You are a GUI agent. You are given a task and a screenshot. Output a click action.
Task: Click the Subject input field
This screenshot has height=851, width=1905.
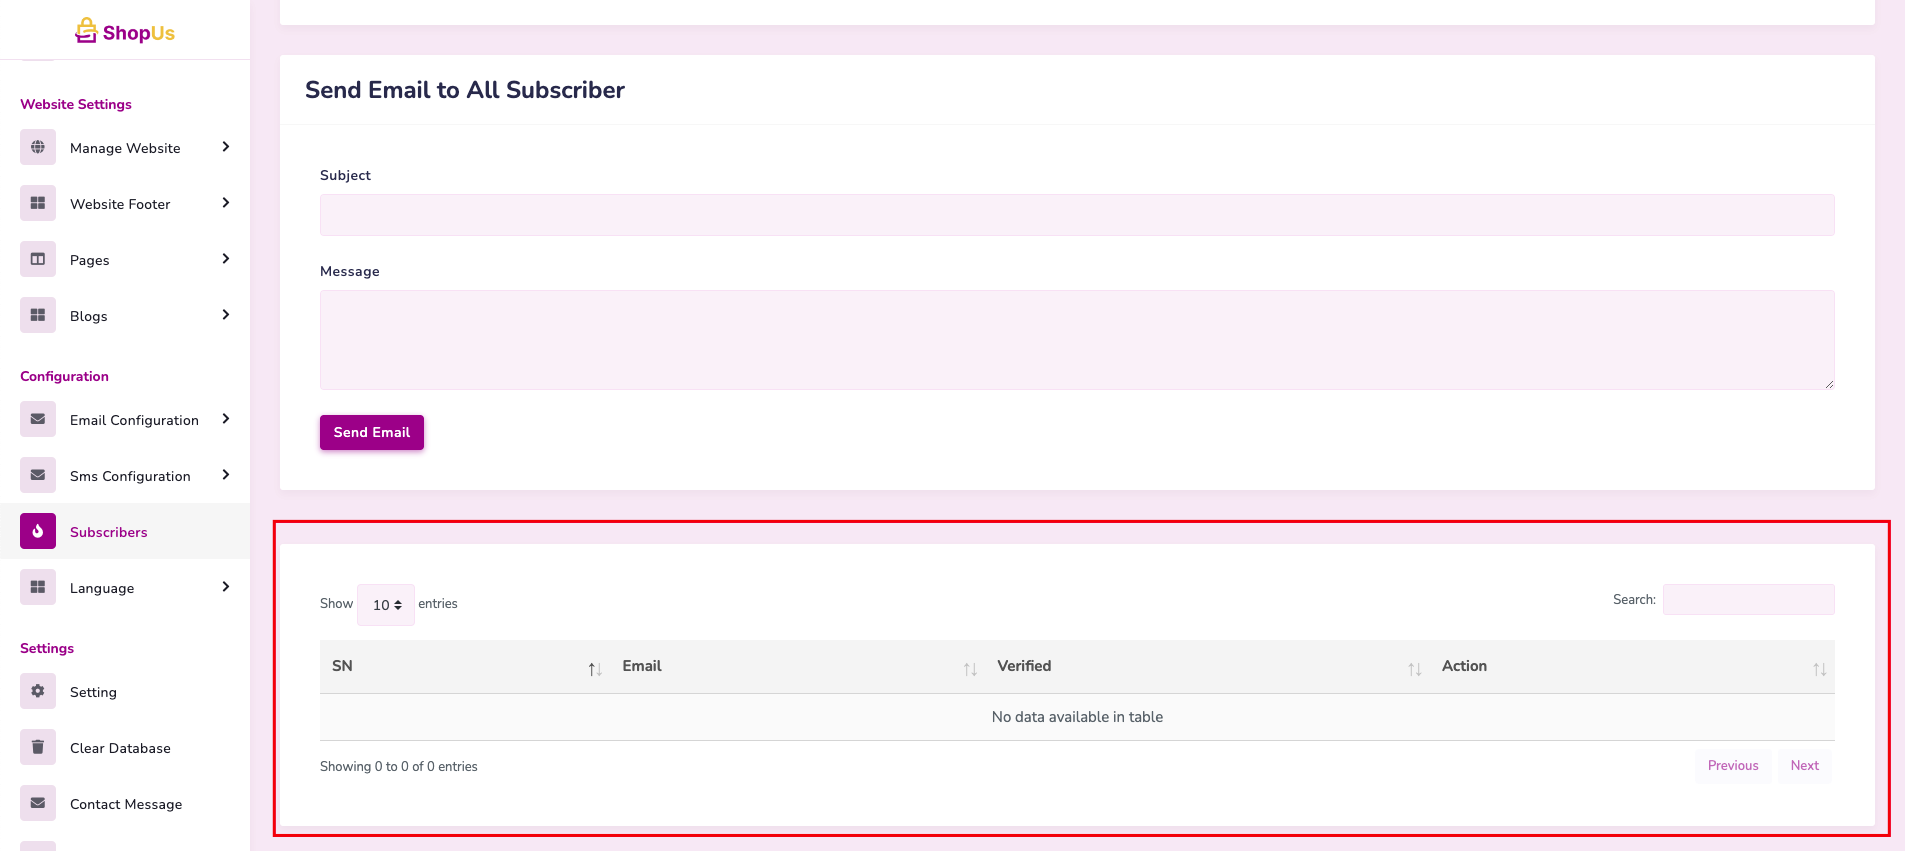[1076, 215]
